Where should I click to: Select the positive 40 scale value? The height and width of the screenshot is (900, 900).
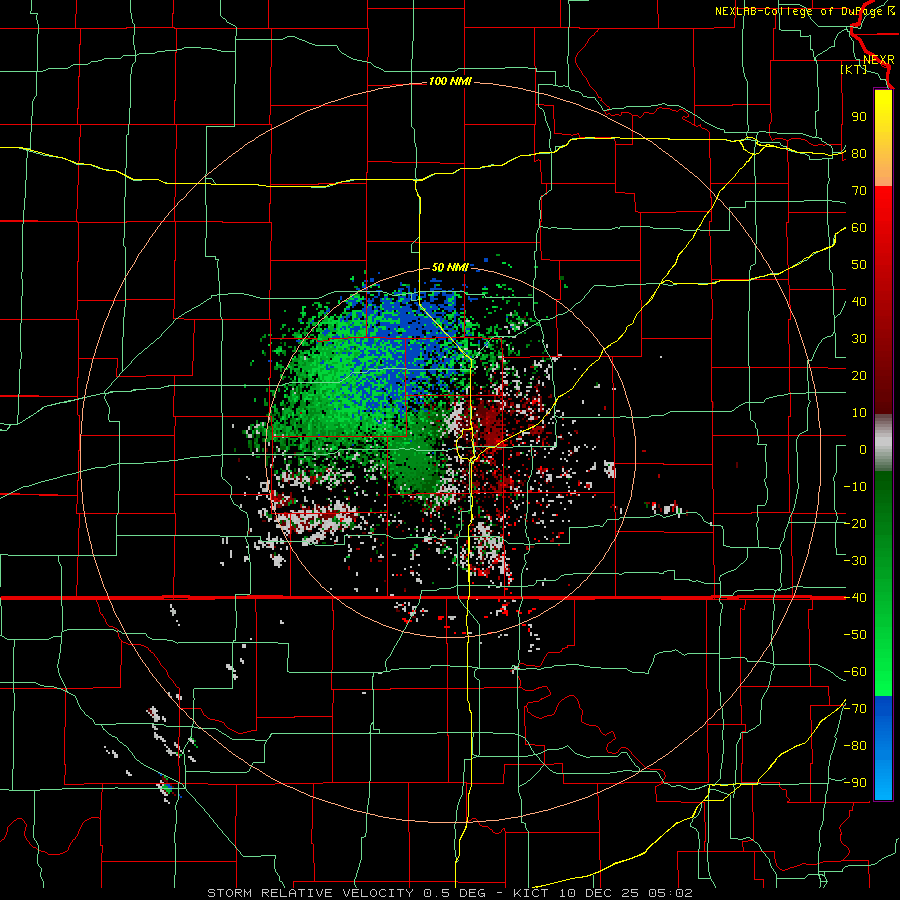coord(859,302)
